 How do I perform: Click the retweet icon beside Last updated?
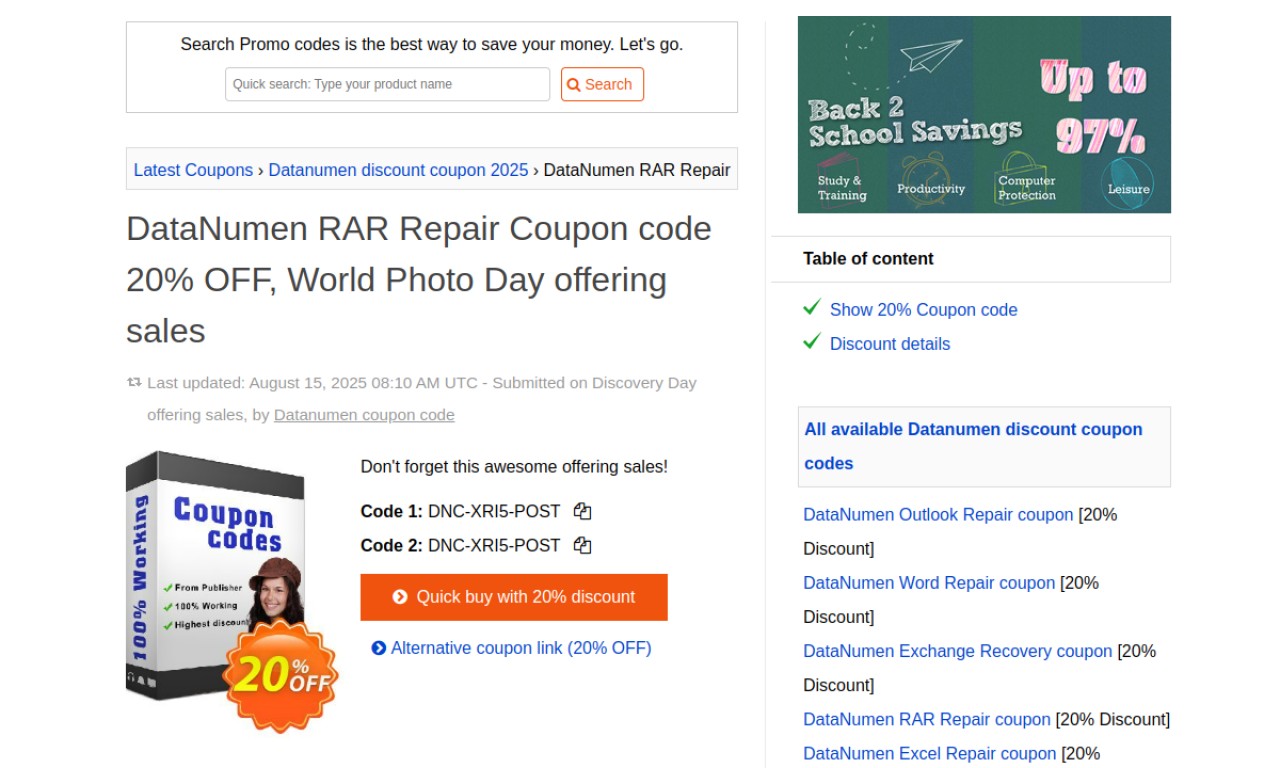tap(134, 382)
